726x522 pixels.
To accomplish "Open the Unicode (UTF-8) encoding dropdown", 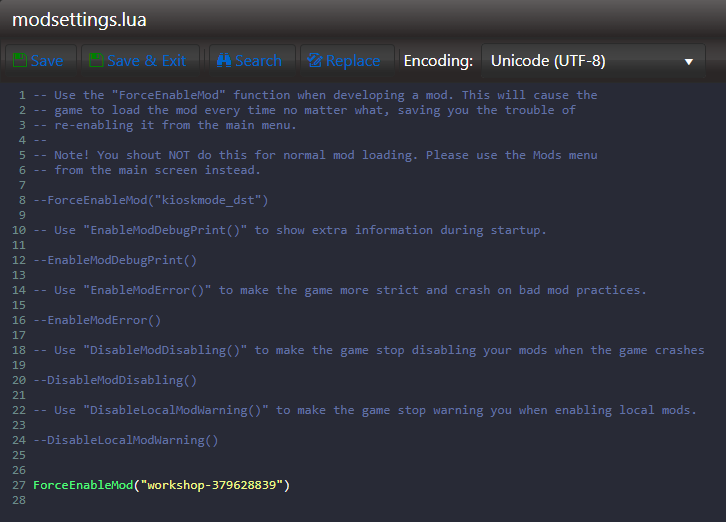I will coord(593,61).
